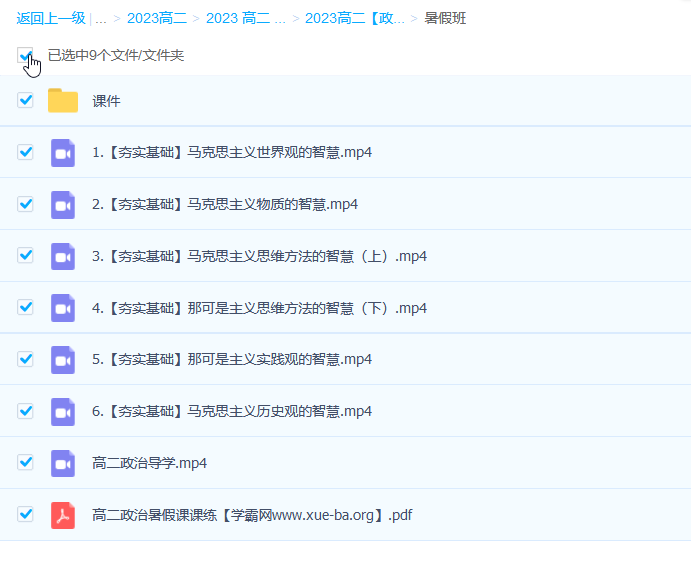Click the yellow 课件 folder icon
Image resolution: width=691 pixels, height=564 pixels.
coord(63,101)
